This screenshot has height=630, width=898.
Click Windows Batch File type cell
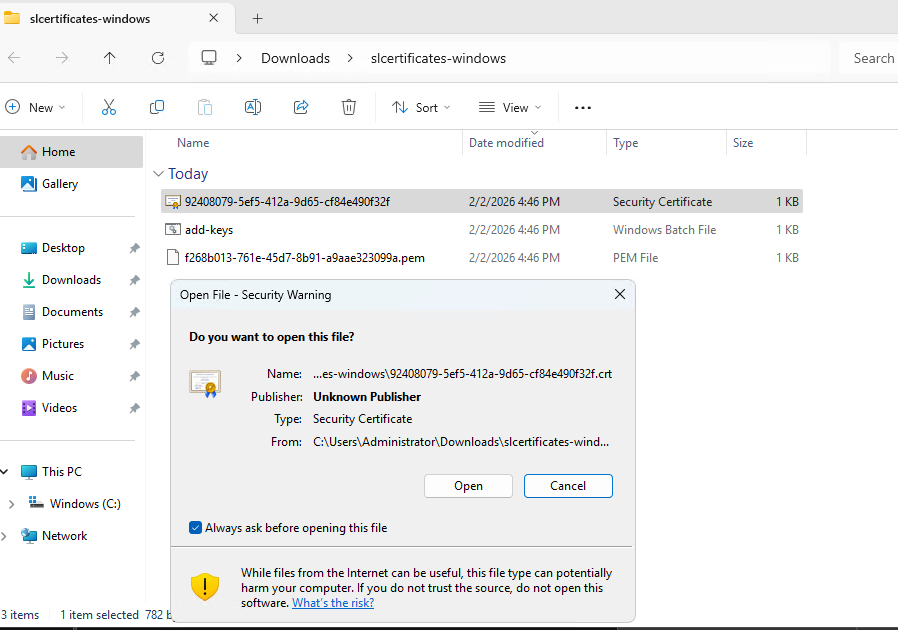664,230
